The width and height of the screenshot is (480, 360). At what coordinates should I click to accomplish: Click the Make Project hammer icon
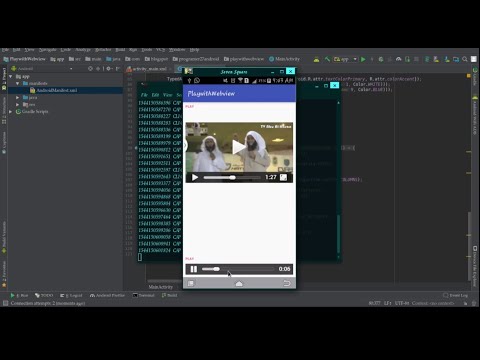327,59
